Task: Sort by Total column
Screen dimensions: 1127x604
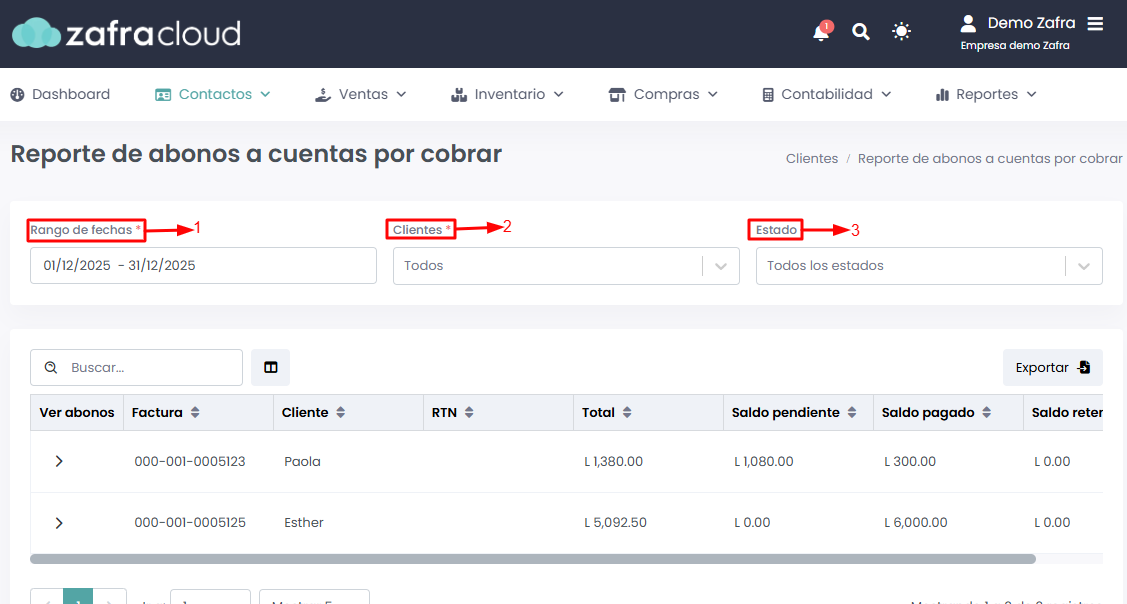Action: pos(627,413)
